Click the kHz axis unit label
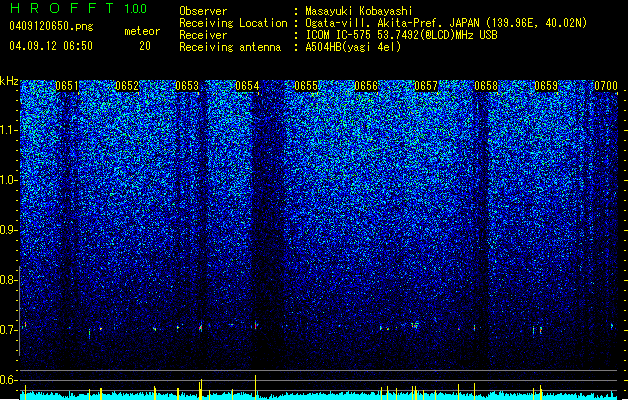This screenshot has height=400, width=629. coord(9,81)
